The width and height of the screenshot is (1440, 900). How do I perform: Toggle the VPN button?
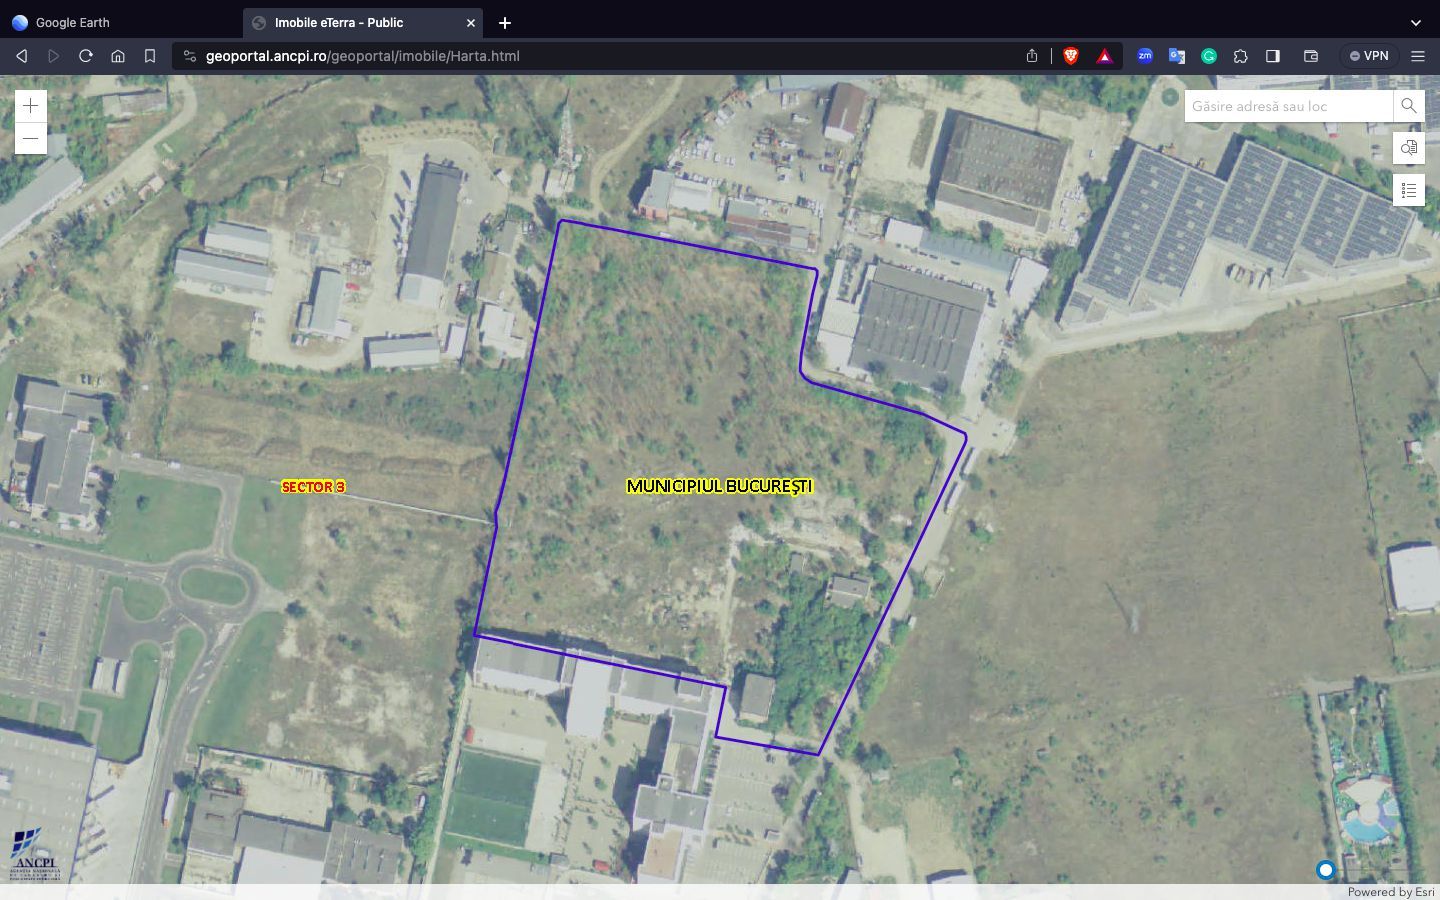[1369, 56]
